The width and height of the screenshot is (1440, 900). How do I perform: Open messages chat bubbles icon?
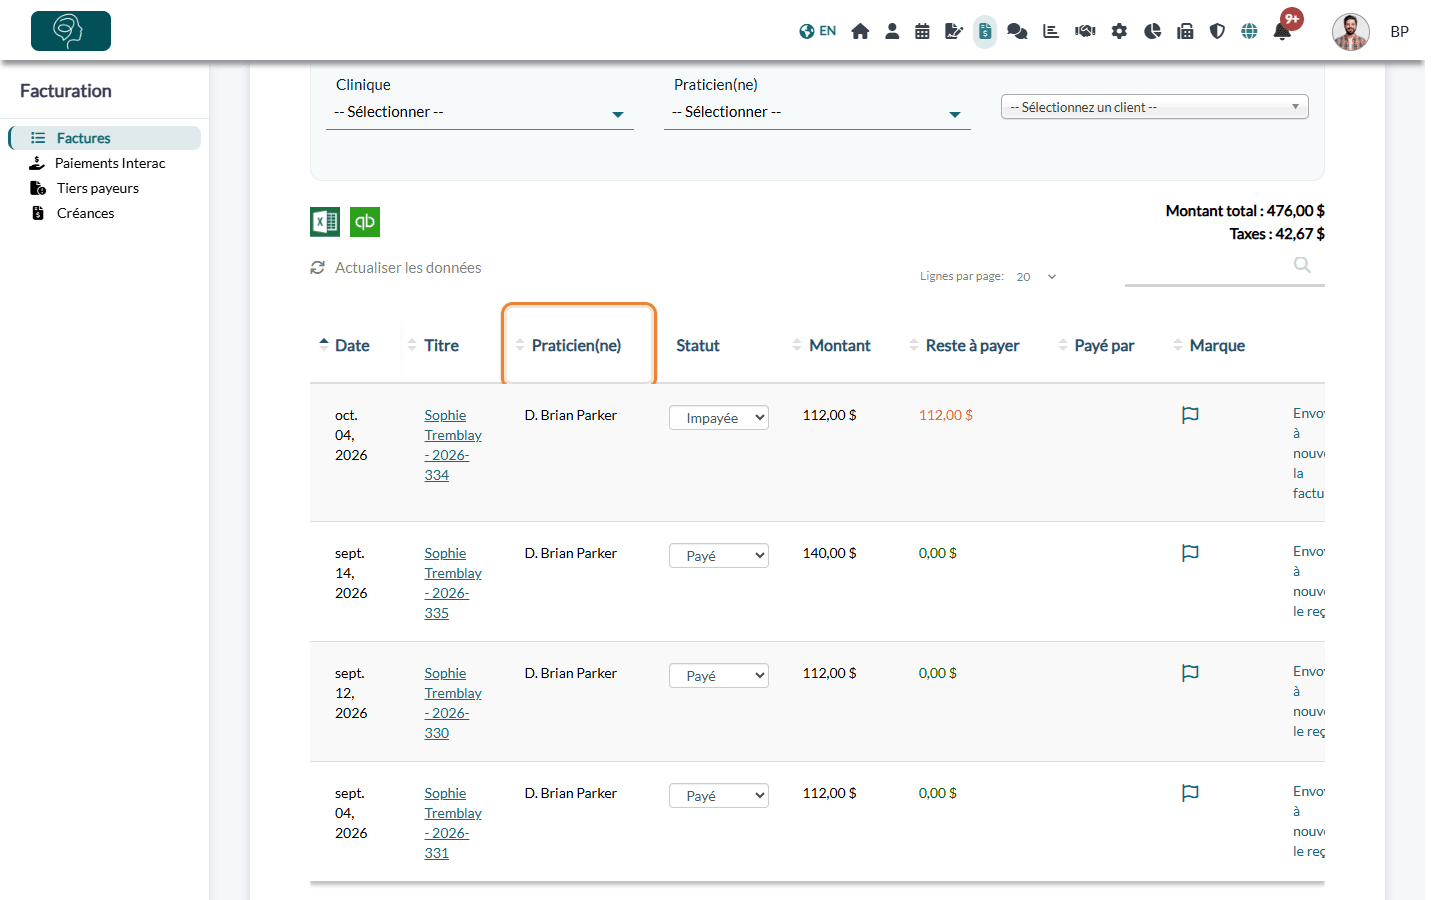click(1017, 31)
